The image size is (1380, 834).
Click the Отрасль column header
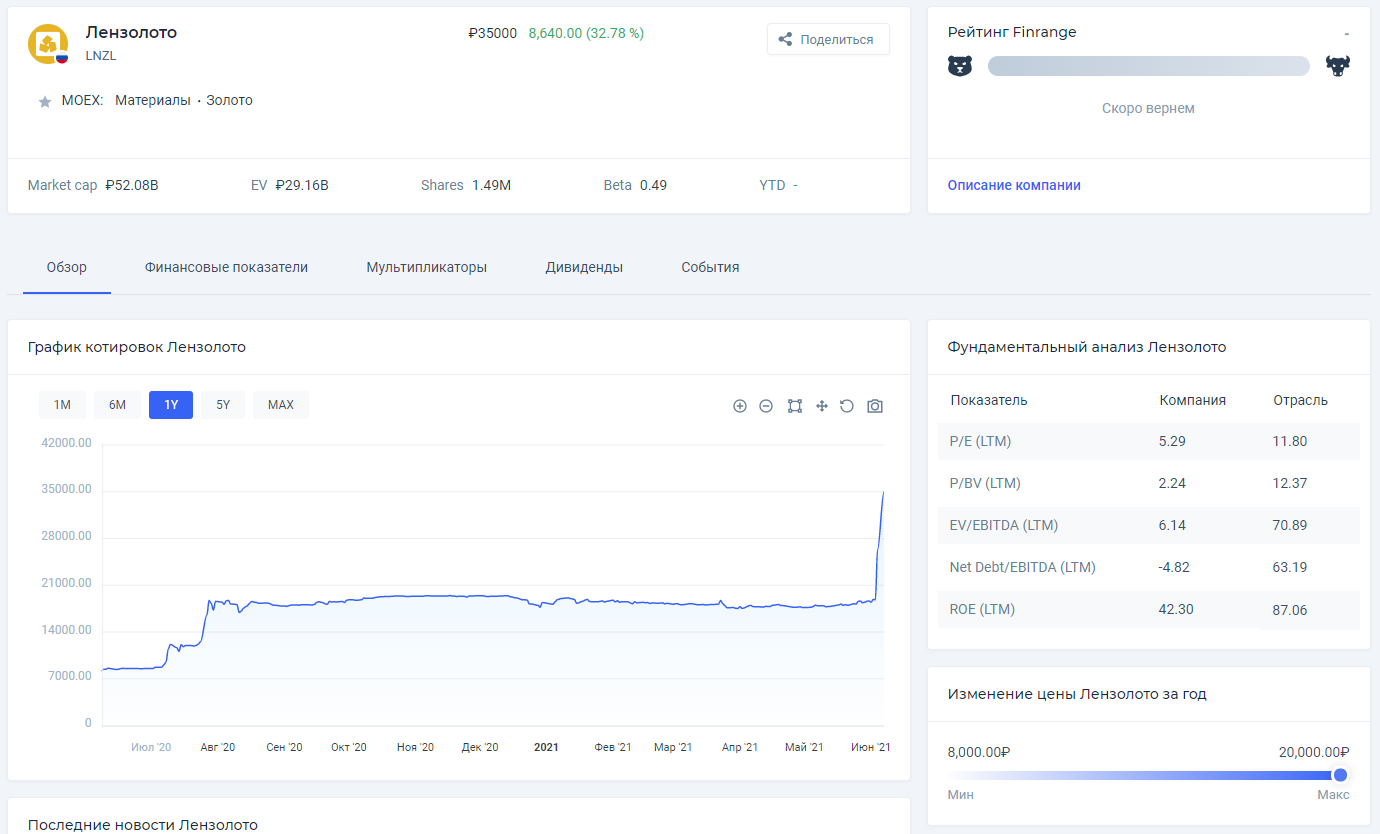coord(1300,400)
